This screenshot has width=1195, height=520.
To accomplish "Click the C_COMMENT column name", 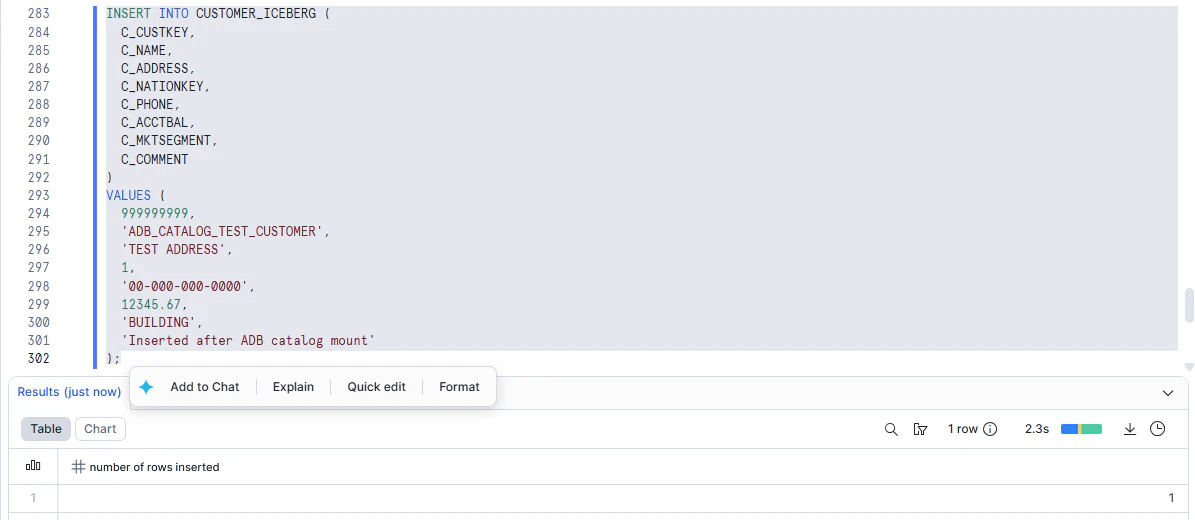I will pyautogui.click(x=155, y=159).
